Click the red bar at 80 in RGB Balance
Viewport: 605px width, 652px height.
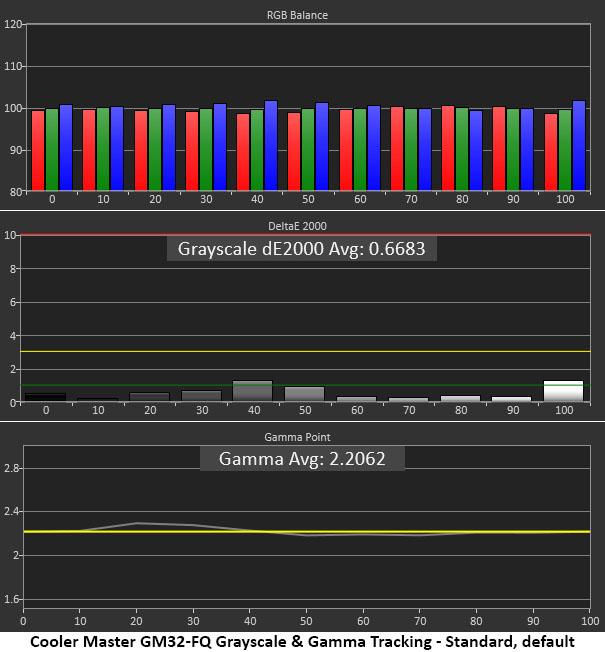click(x=448, y=148)
